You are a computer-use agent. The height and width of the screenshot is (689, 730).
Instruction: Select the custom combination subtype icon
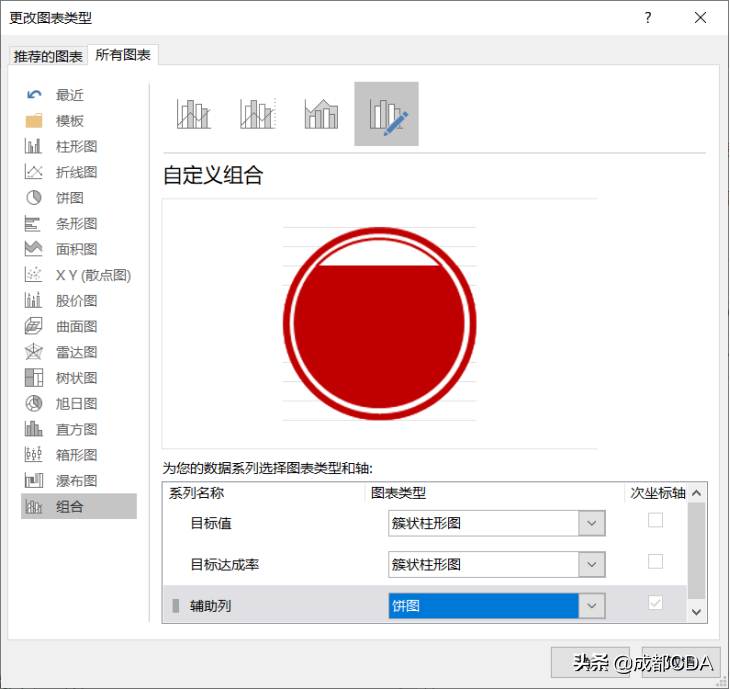[386, 114]
